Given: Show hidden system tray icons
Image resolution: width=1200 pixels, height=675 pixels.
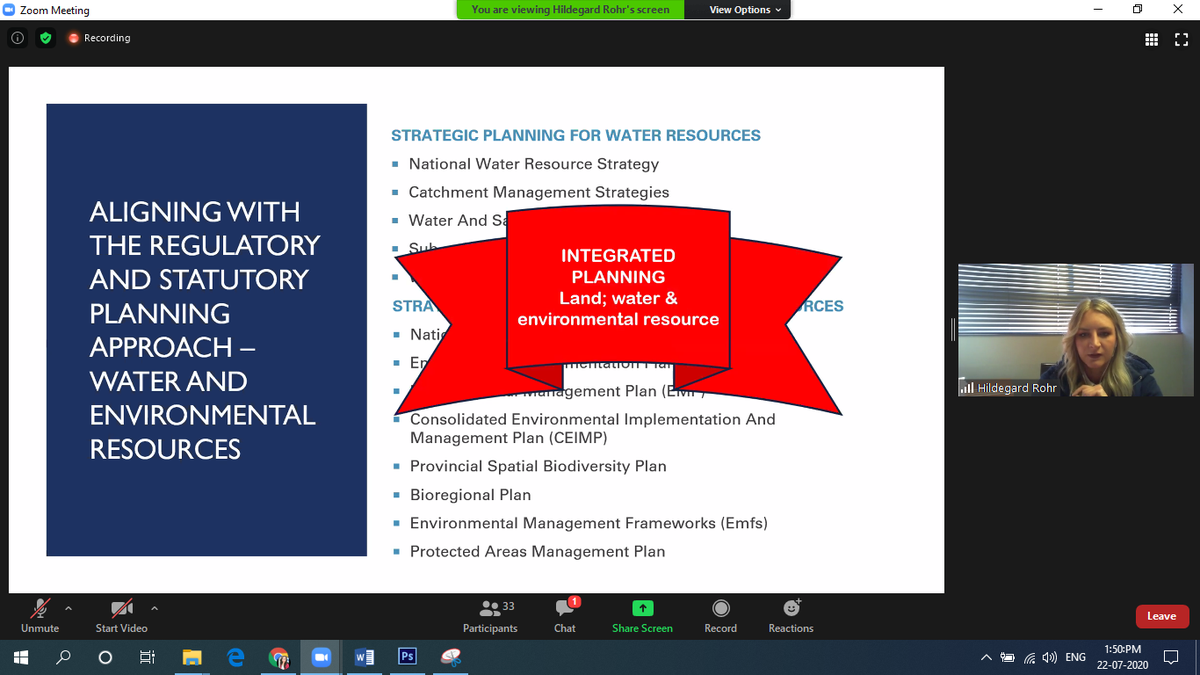Looking at the screenshot, I should pyautogui.click(x=986, y=657).
